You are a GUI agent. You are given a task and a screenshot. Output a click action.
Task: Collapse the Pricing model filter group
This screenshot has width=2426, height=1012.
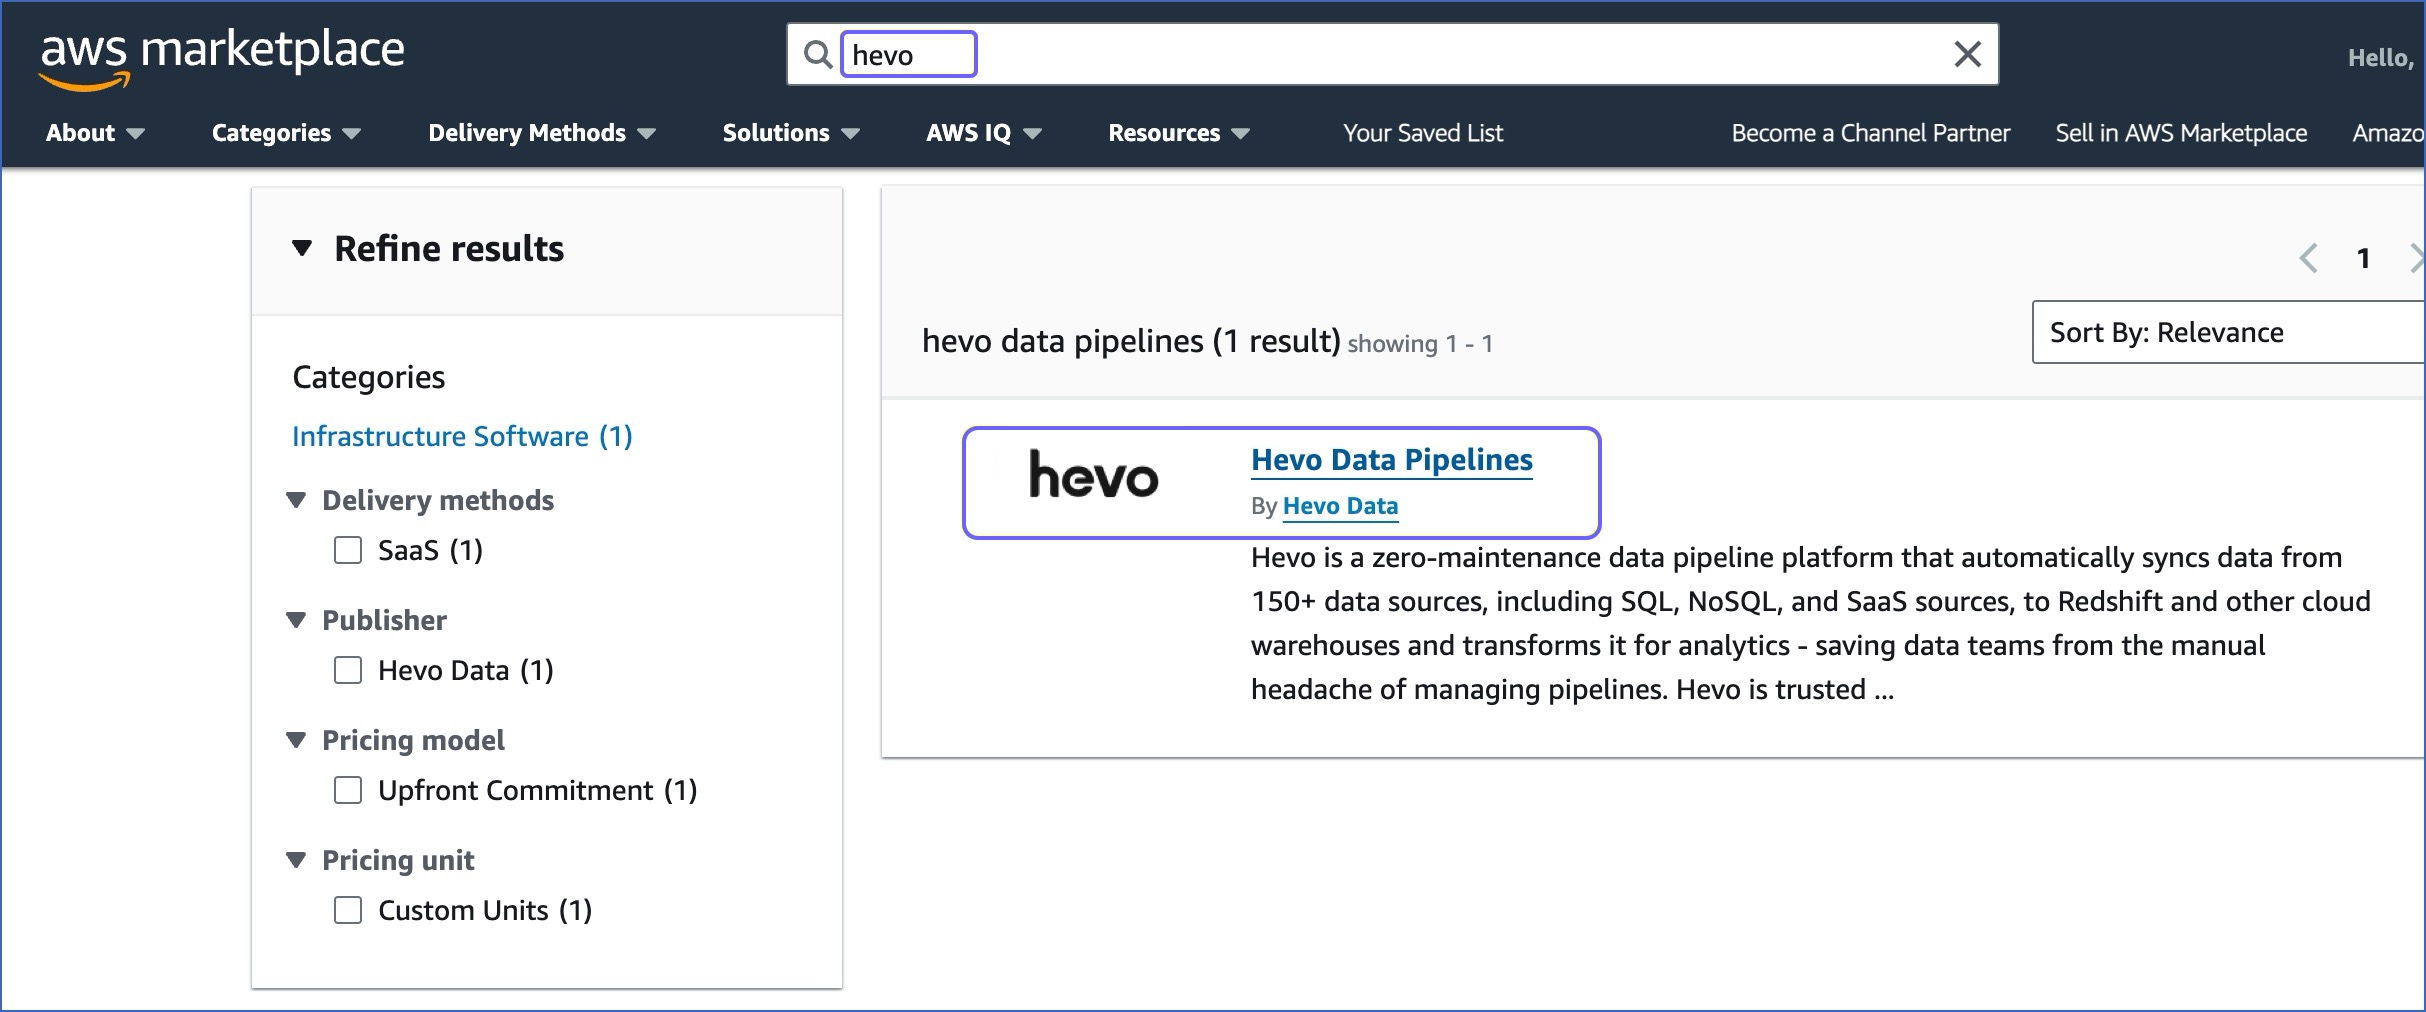click(296, 740)
